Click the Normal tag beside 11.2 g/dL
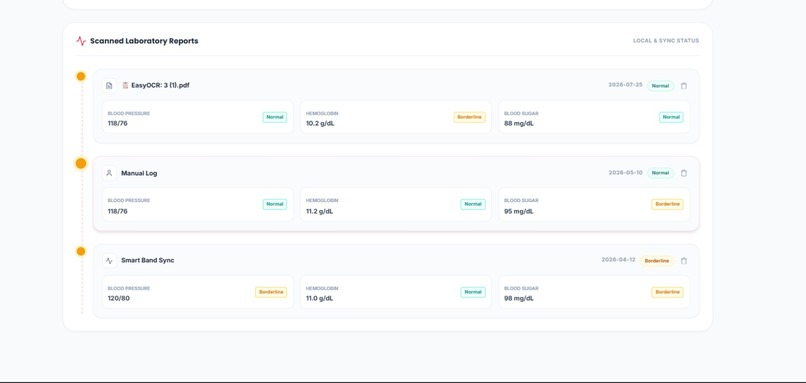Image resolution: width=806 pixels, height=383 pixels. pos(473,204)
